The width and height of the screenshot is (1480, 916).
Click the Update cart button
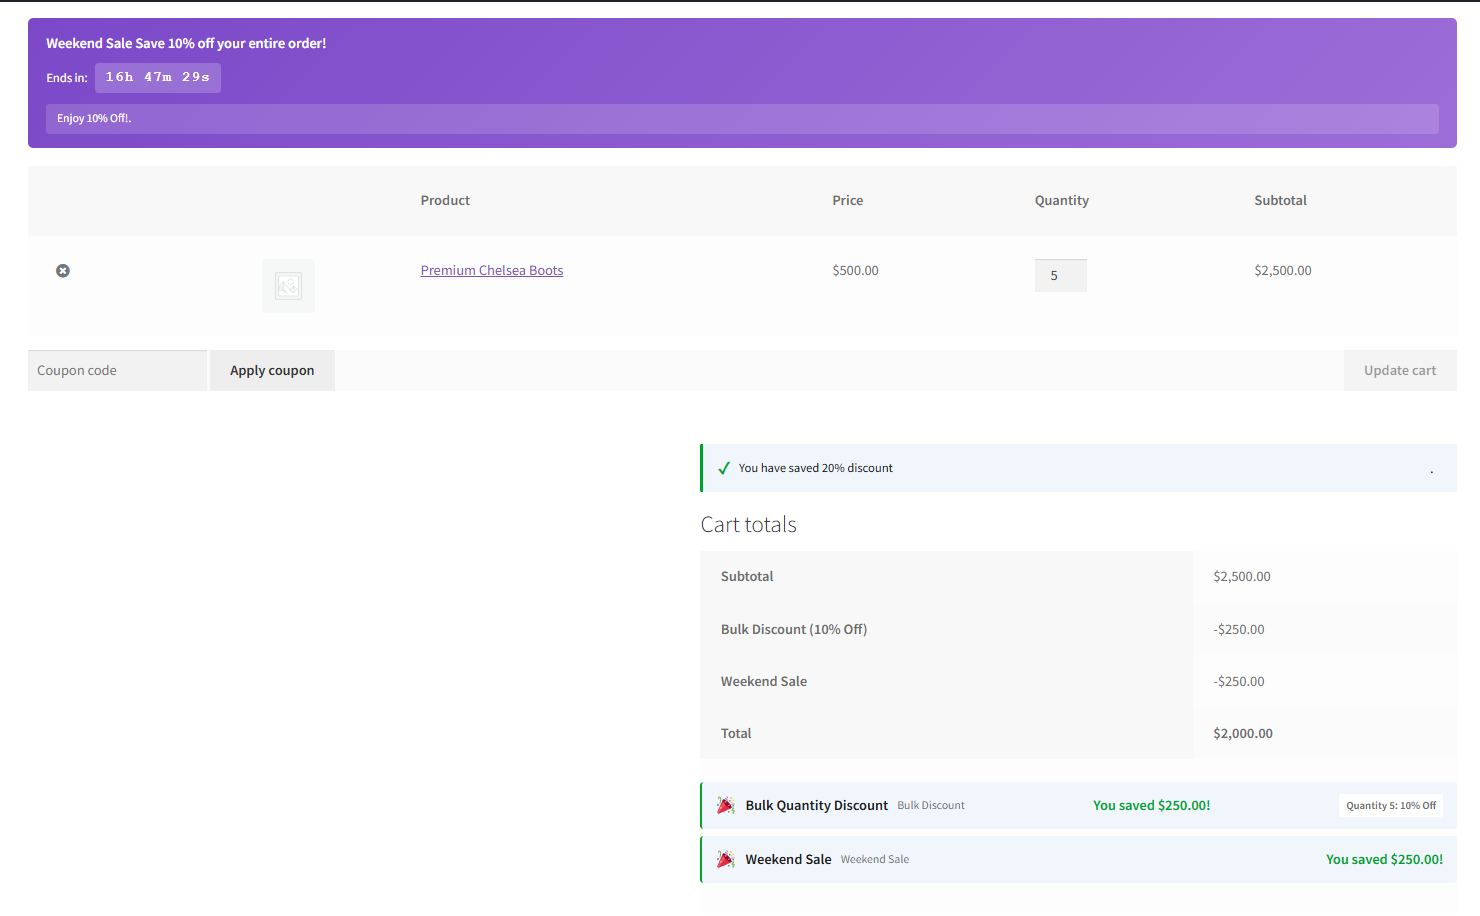1400,370
